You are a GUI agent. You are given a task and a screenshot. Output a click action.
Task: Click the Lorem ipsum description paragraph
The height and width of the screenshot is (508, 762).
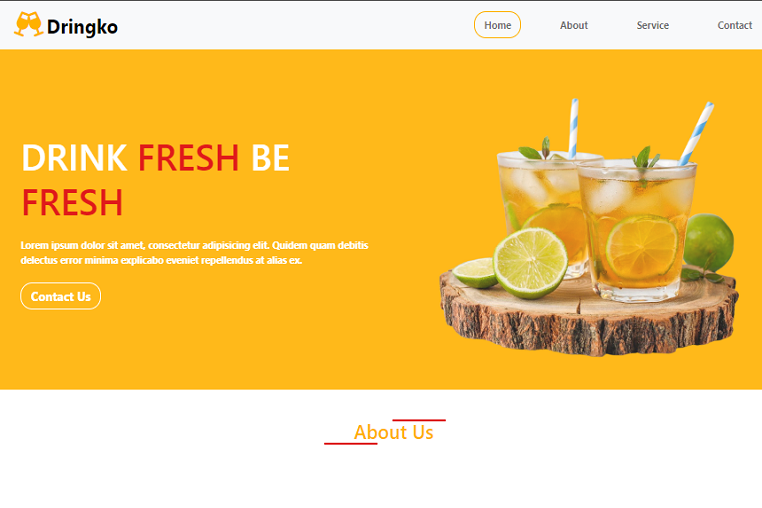click(x=194, y=252)
